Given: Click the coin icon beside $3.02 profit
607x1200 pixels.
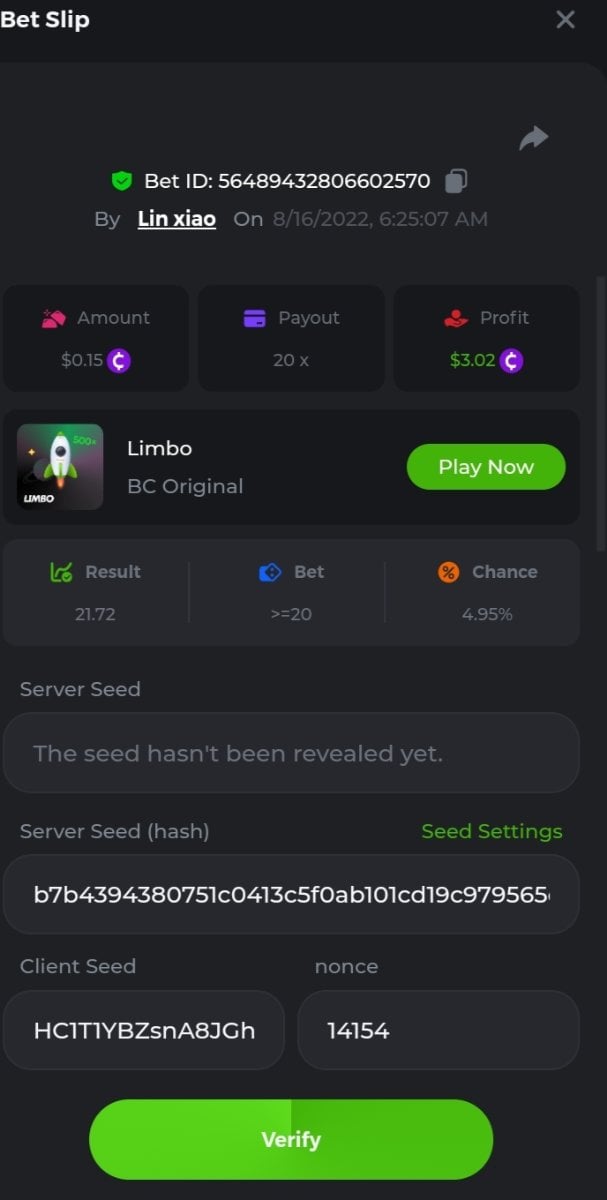Looking at the screenshot, I should pyautogui.click(x=511, y=360).
